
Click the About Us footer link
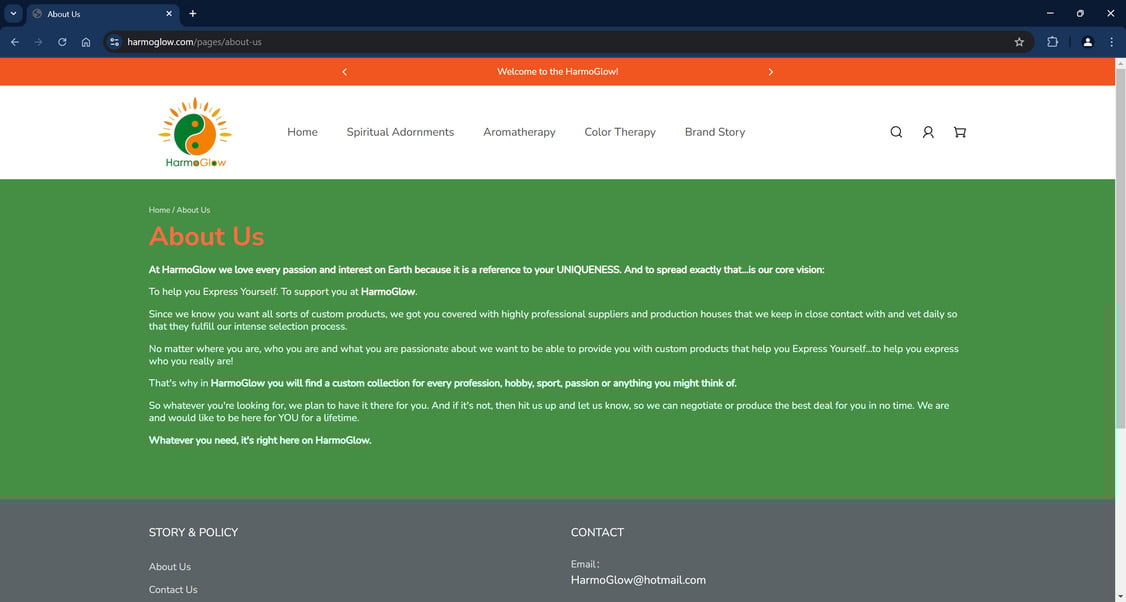coord(169,567)
